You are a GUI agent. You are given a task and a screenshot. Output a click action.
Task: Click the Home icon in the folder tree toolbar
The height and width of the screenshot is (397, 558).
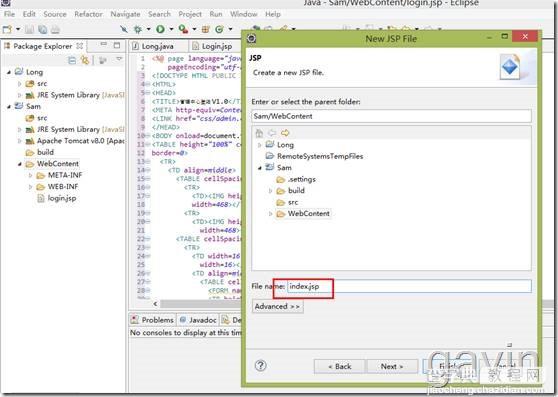coord(259,133)
